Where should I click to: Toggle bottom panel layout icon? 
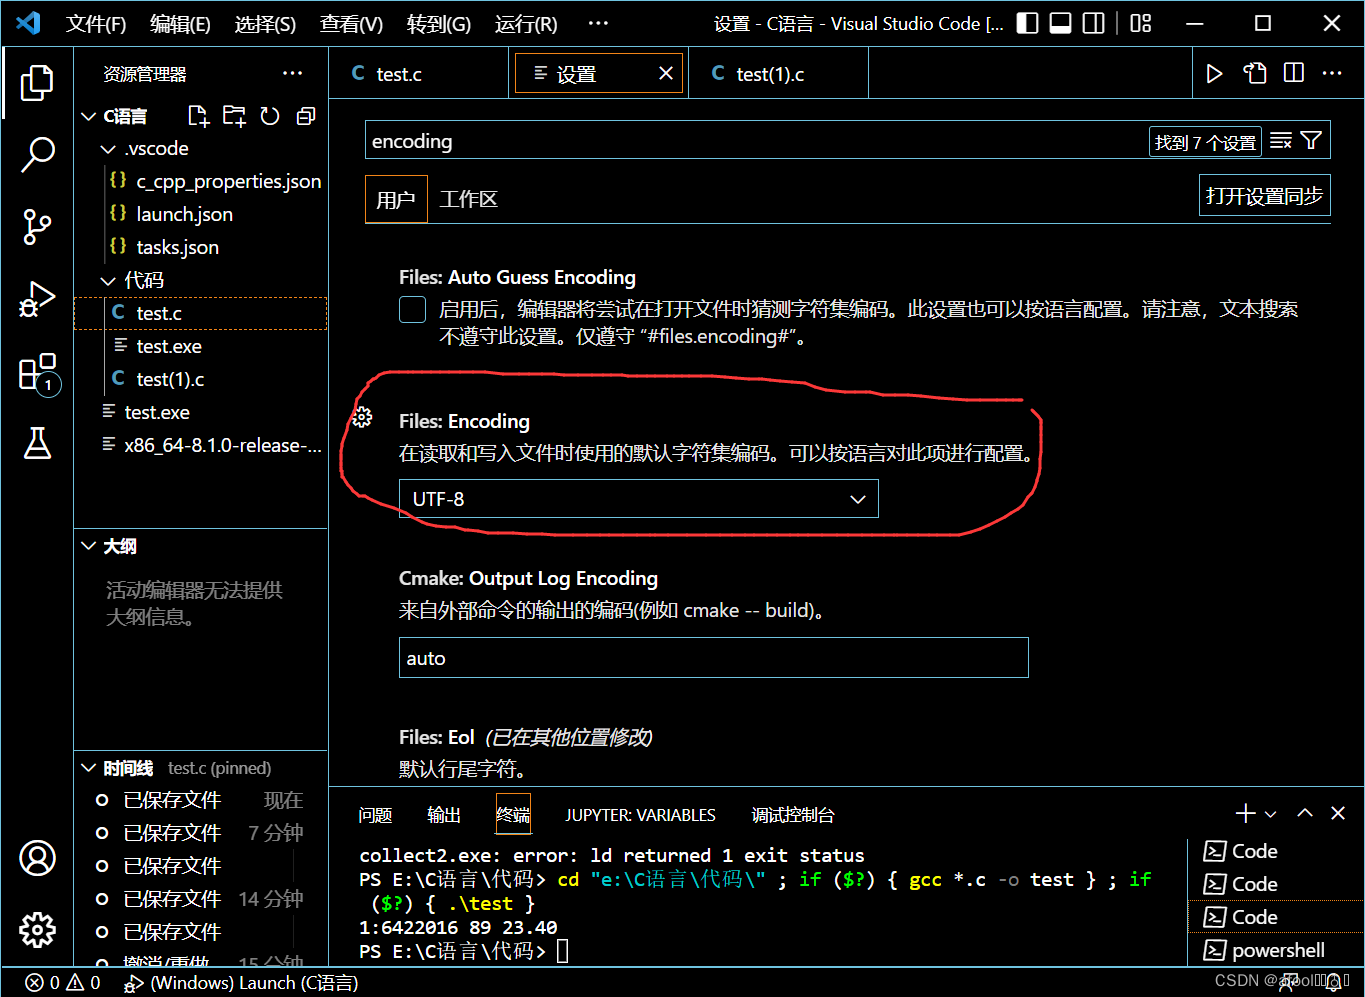pyautogui.click(x=1061, y=23)
